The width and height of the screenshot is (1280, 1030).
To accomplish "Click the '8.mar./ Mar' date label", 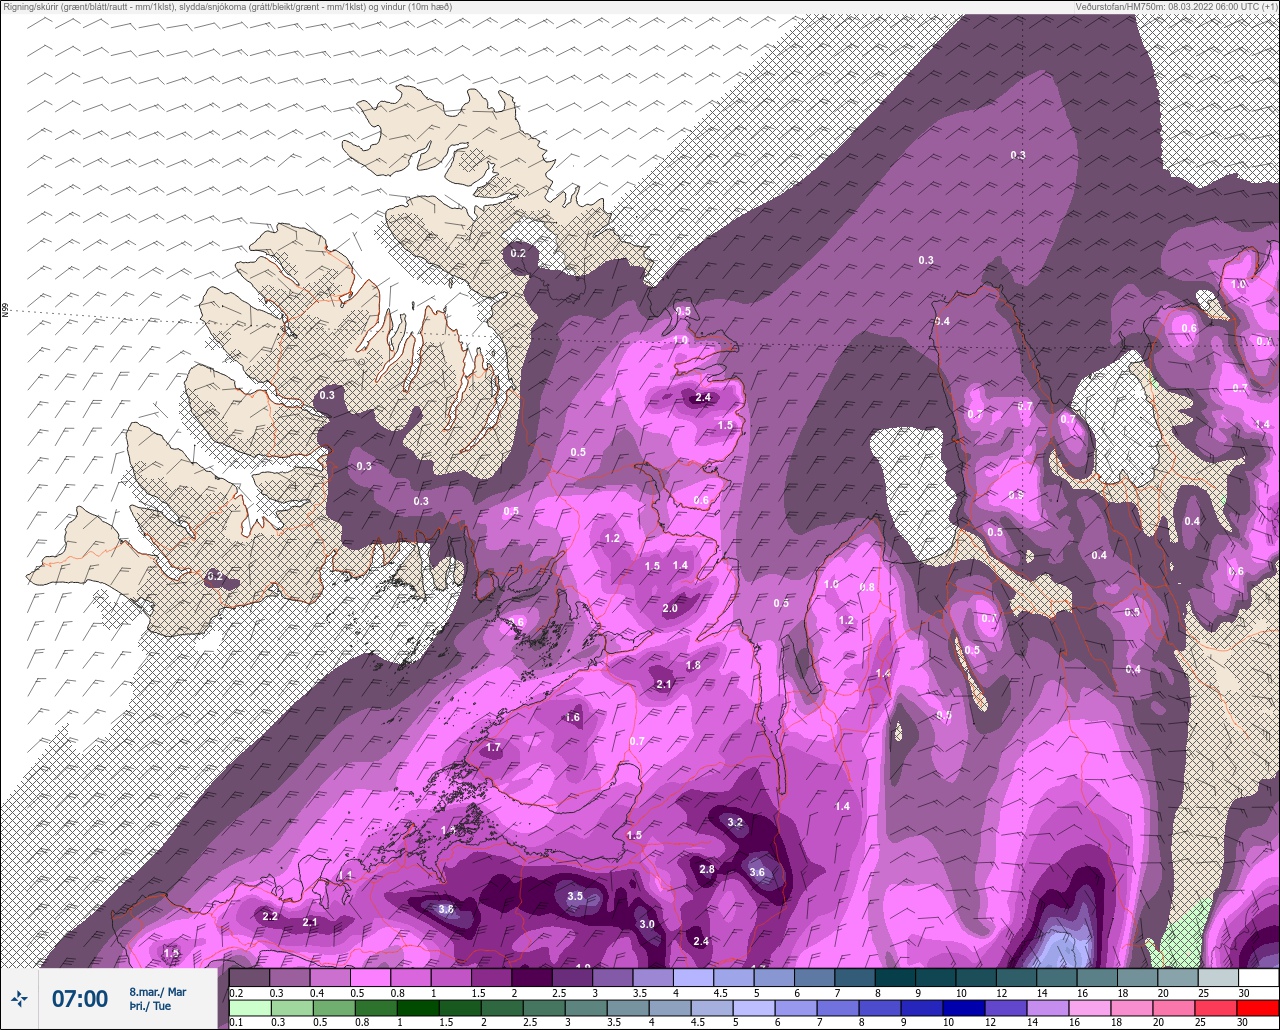I will [158, 992].
